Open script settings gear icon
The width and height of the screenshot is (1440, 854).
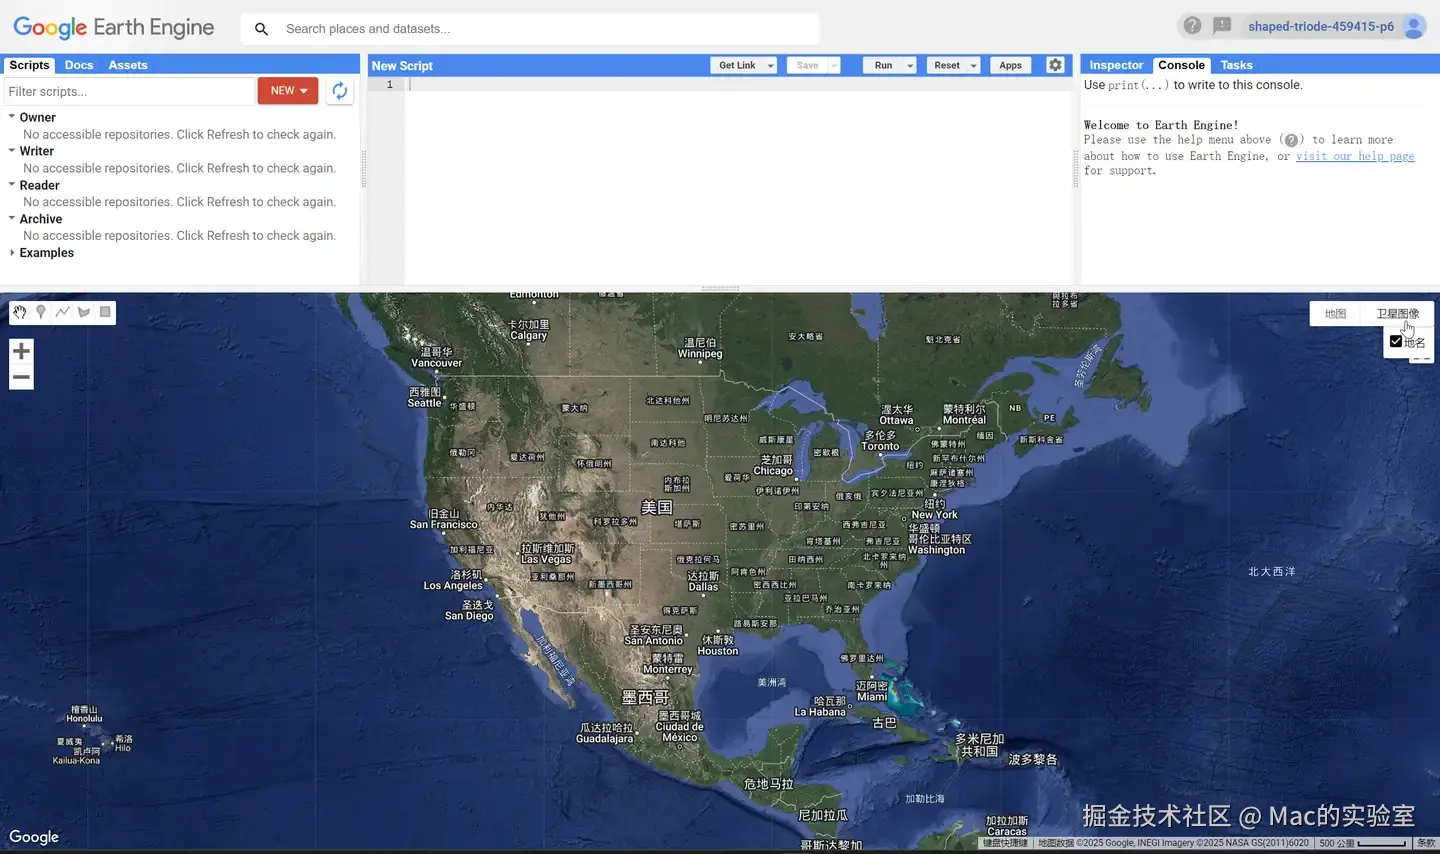pos(1055,65)
